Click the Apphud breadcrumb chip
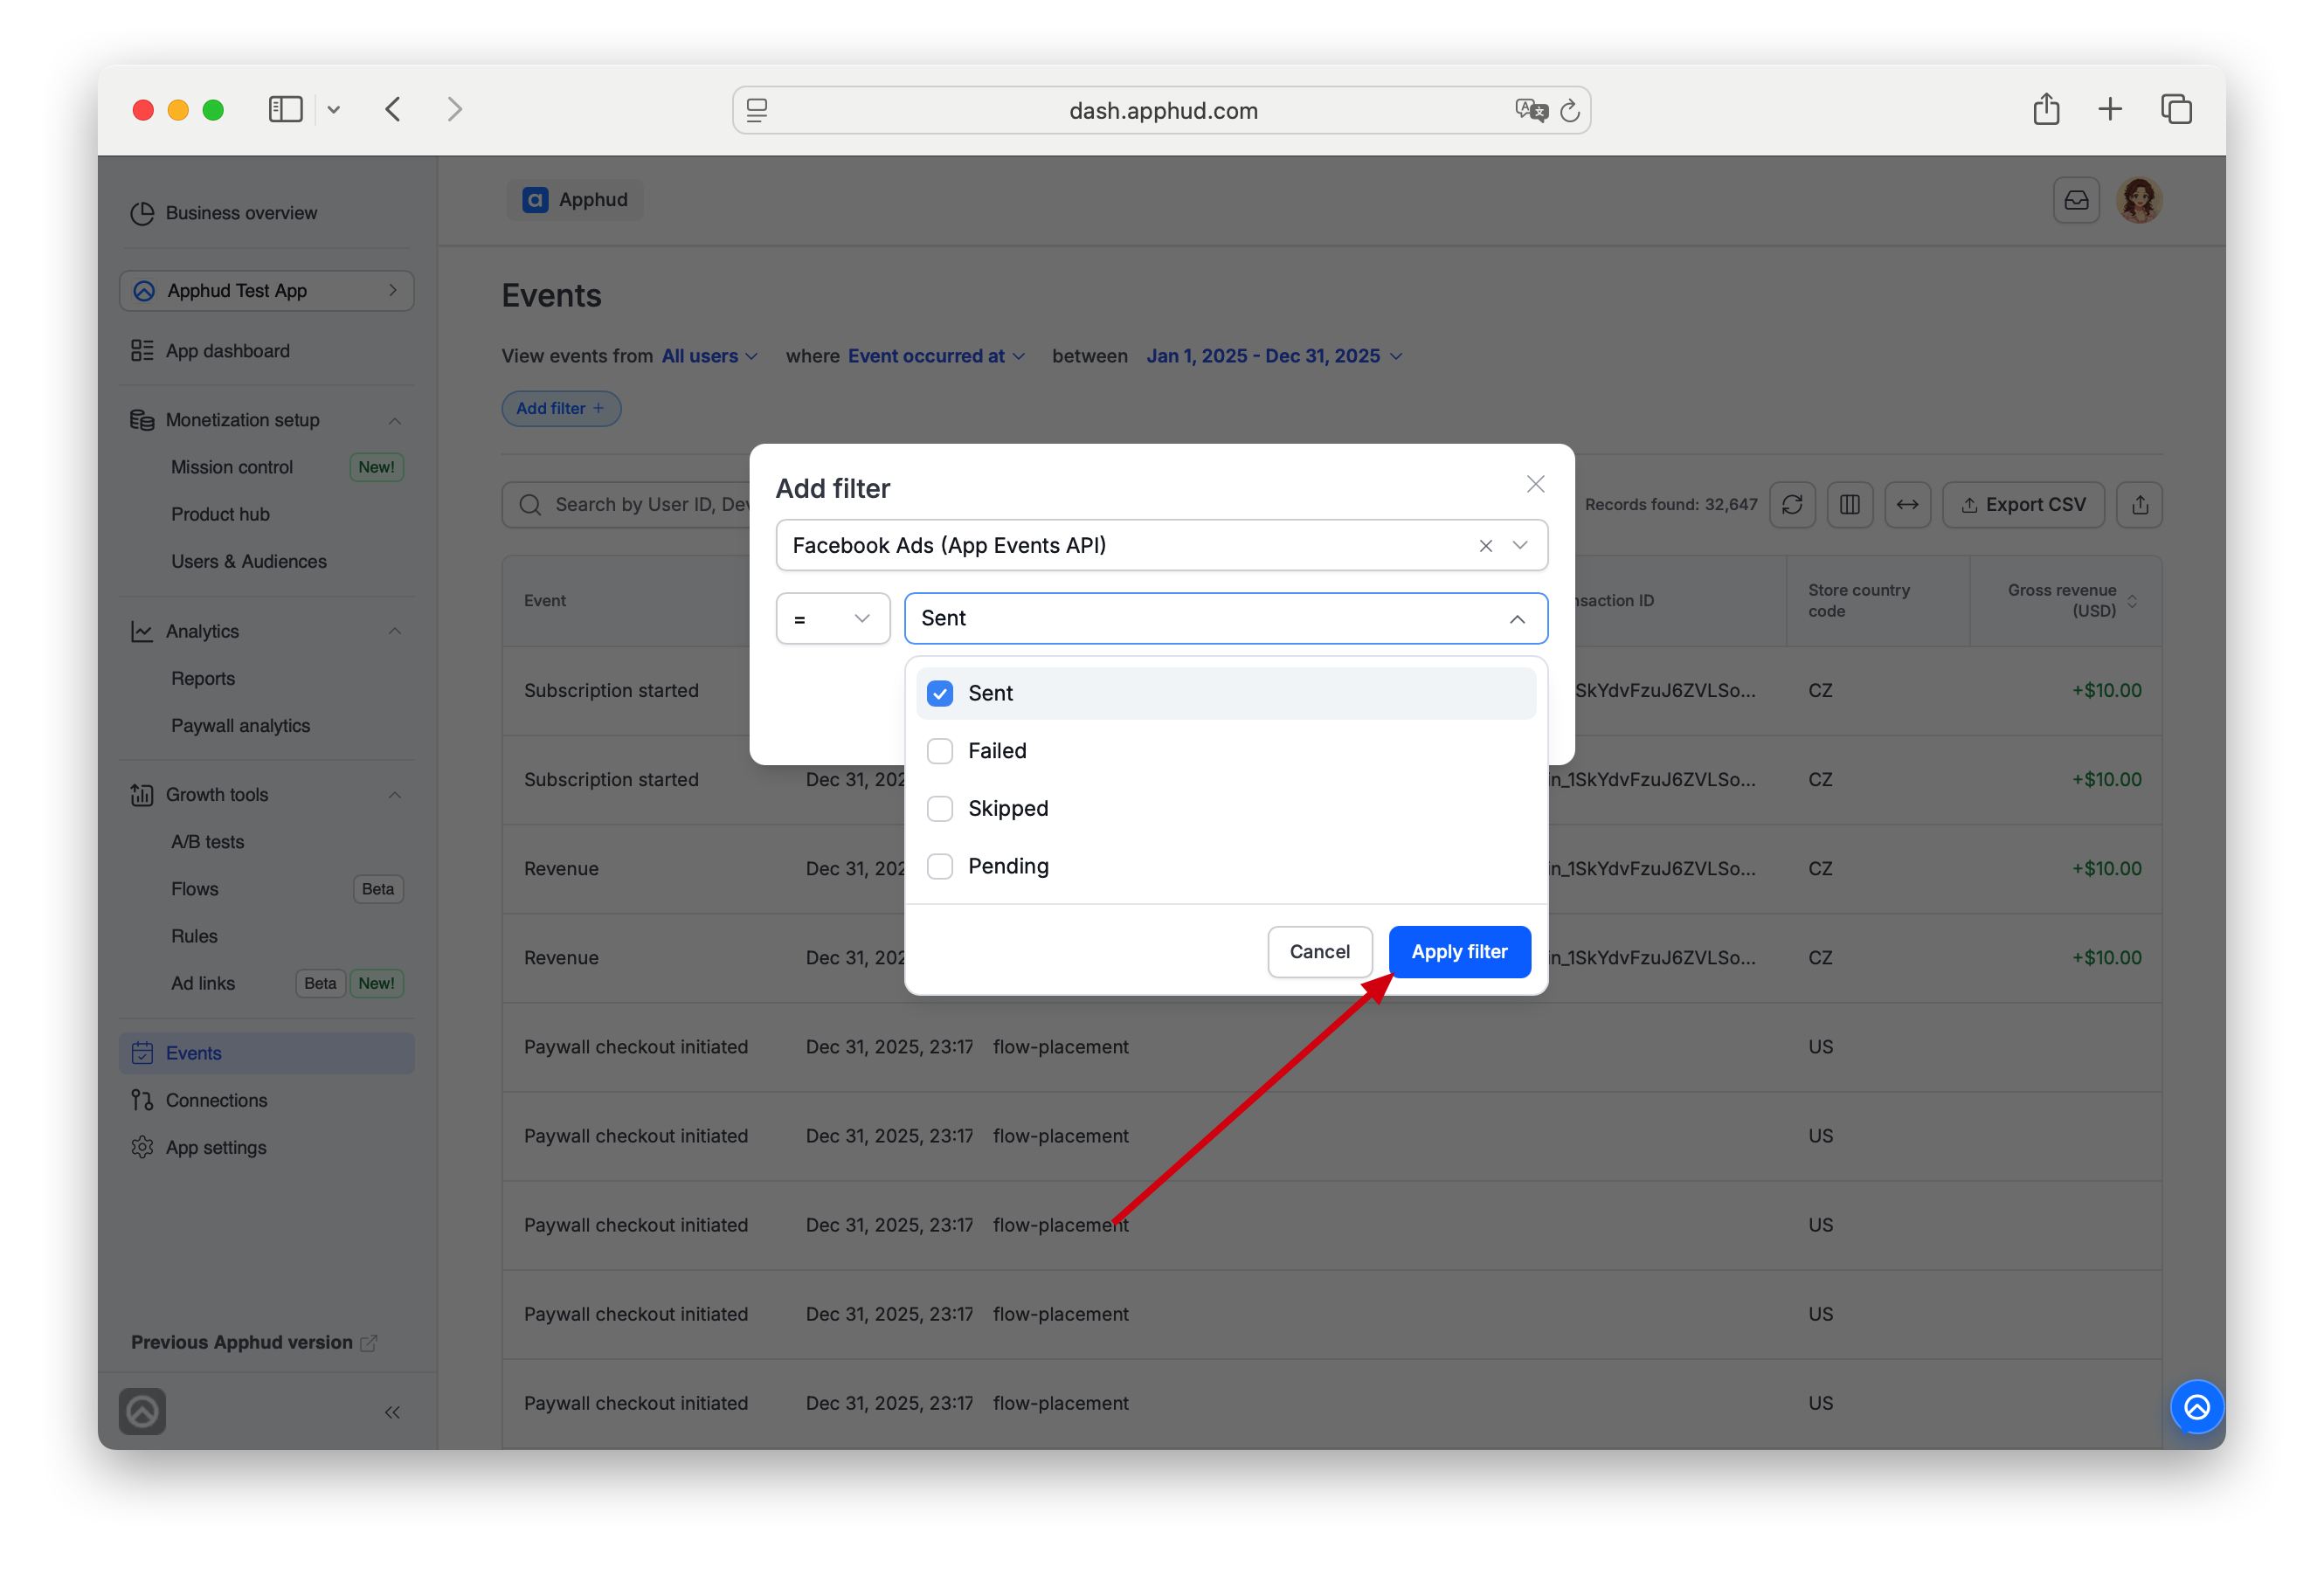2324x1581 pixels. pos(575,200)
